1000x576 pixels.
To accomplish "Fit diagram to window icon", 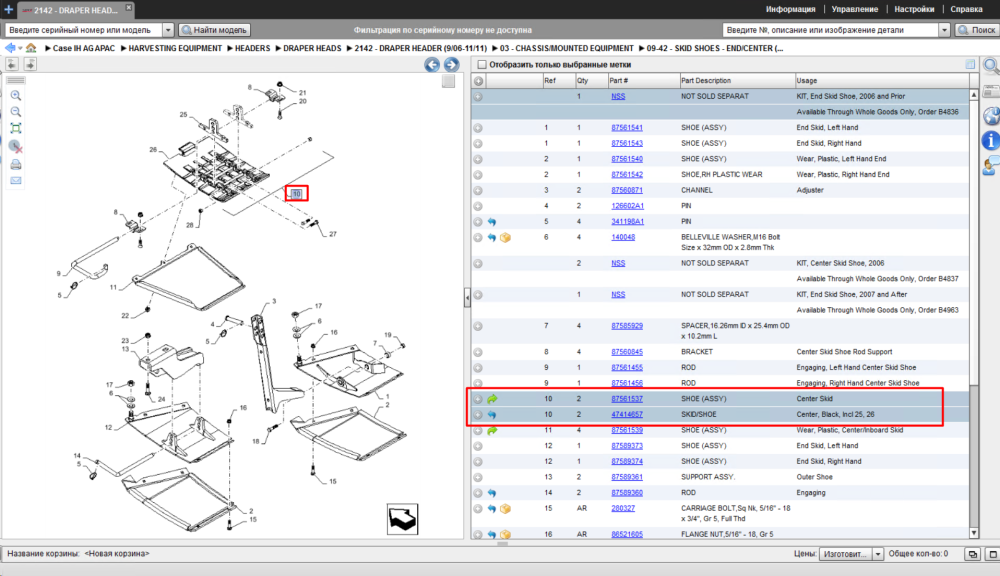I will tap(16, 128).
